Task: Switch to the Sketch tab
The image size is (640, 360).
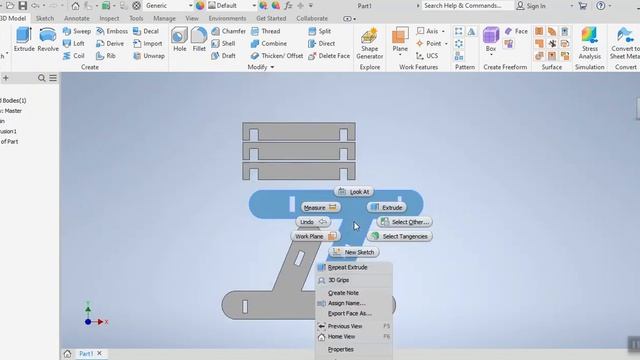Action: (x=45, y=18)
